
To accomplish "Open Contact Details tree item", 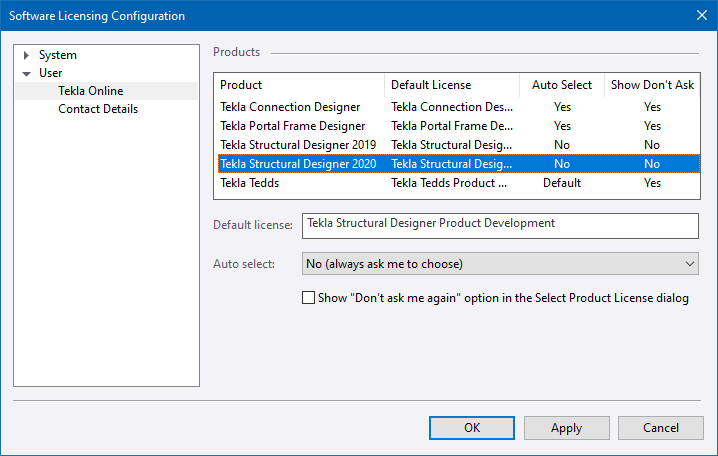I will click(x=98, y=109).
